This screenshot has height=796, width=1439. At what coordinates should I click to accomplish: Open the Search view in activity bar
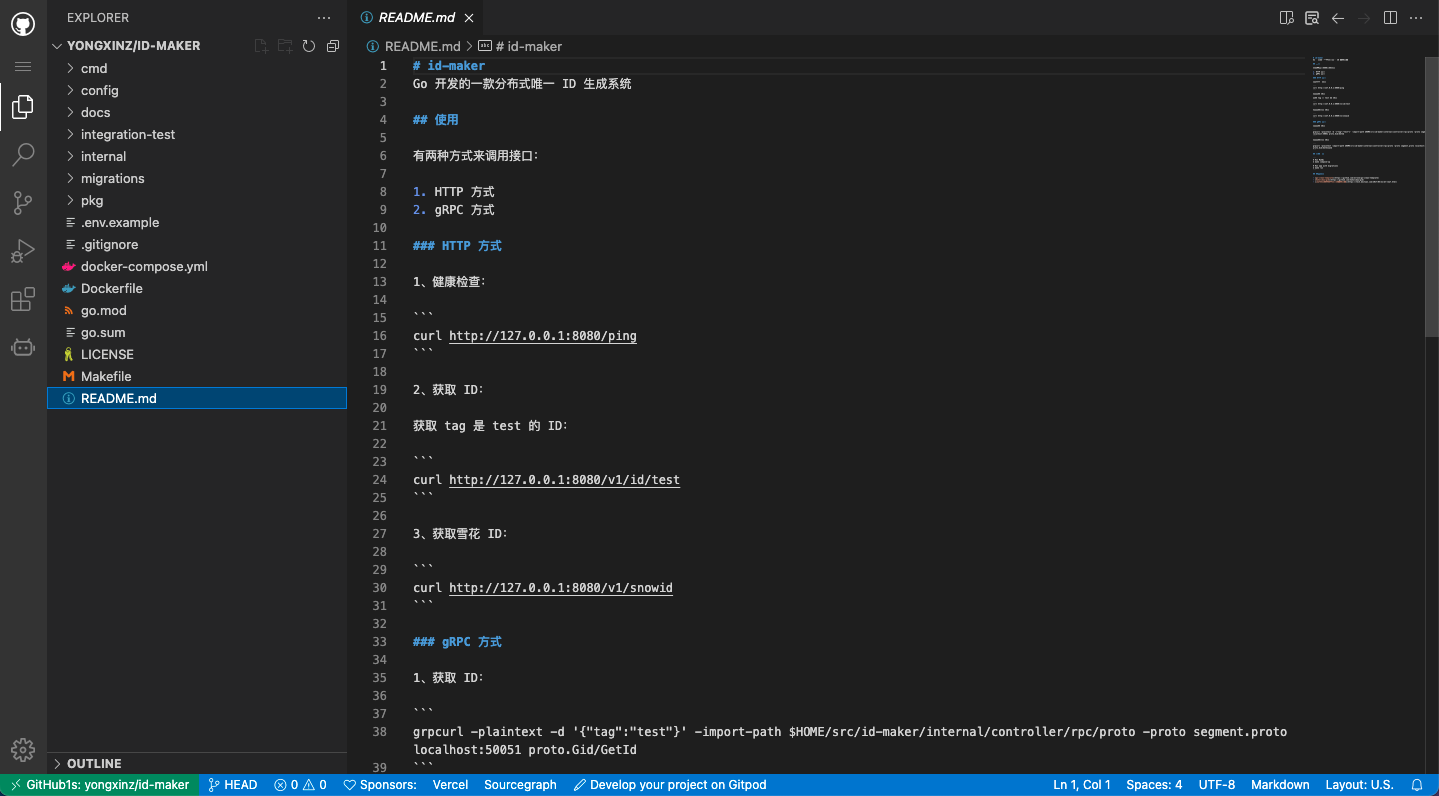(x=23, y=154)
